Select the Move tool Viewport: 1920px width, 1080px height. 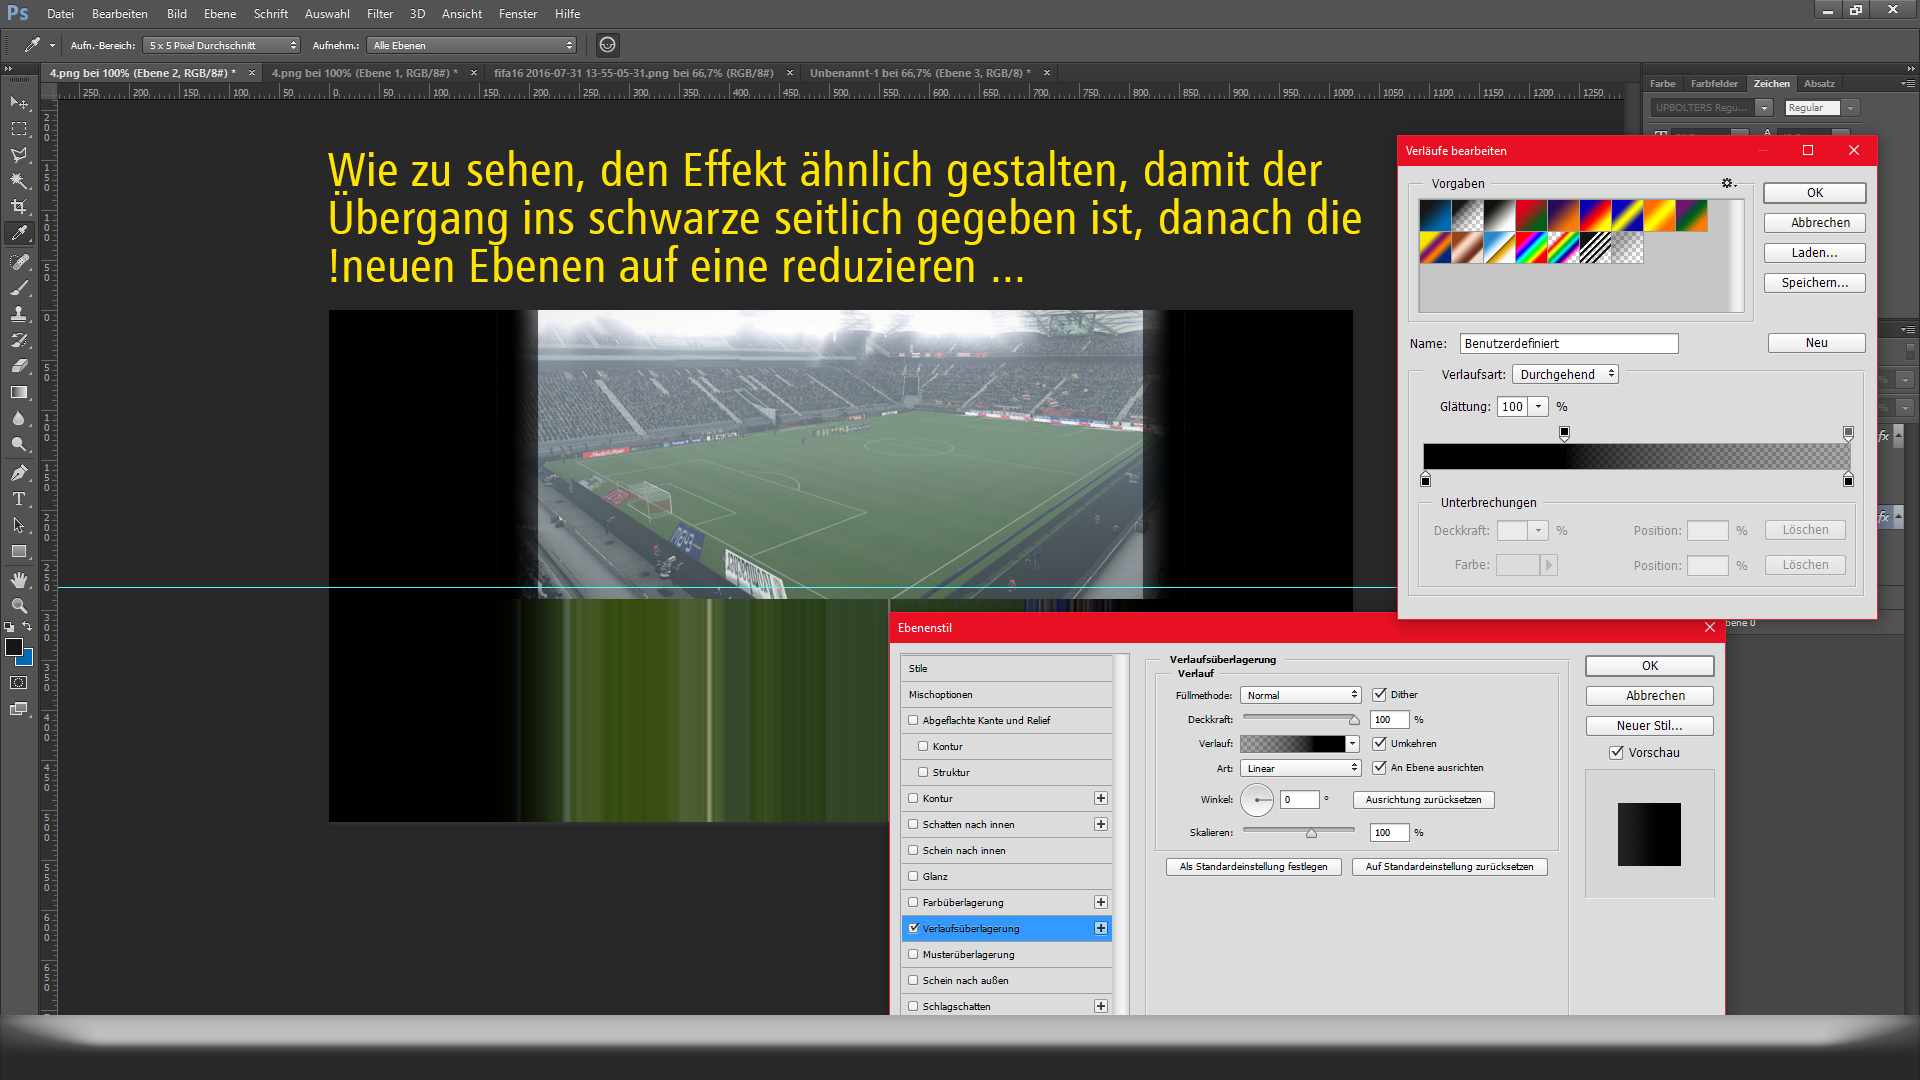pyautogui.click(x=19, y=103)
